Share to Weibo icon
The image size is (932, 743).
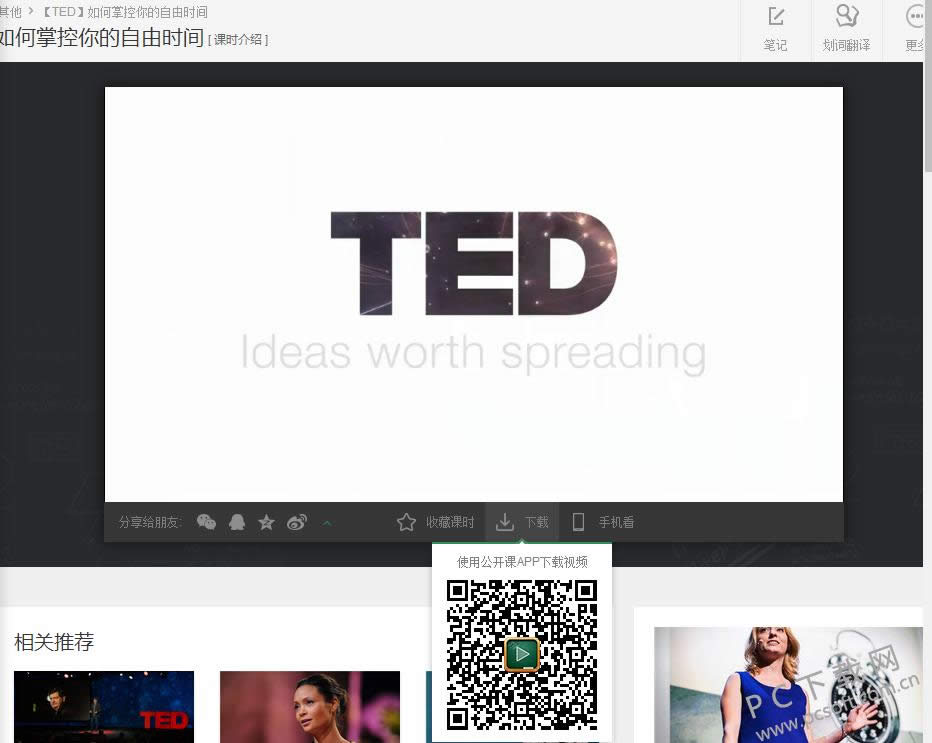(x=297, y=522)
